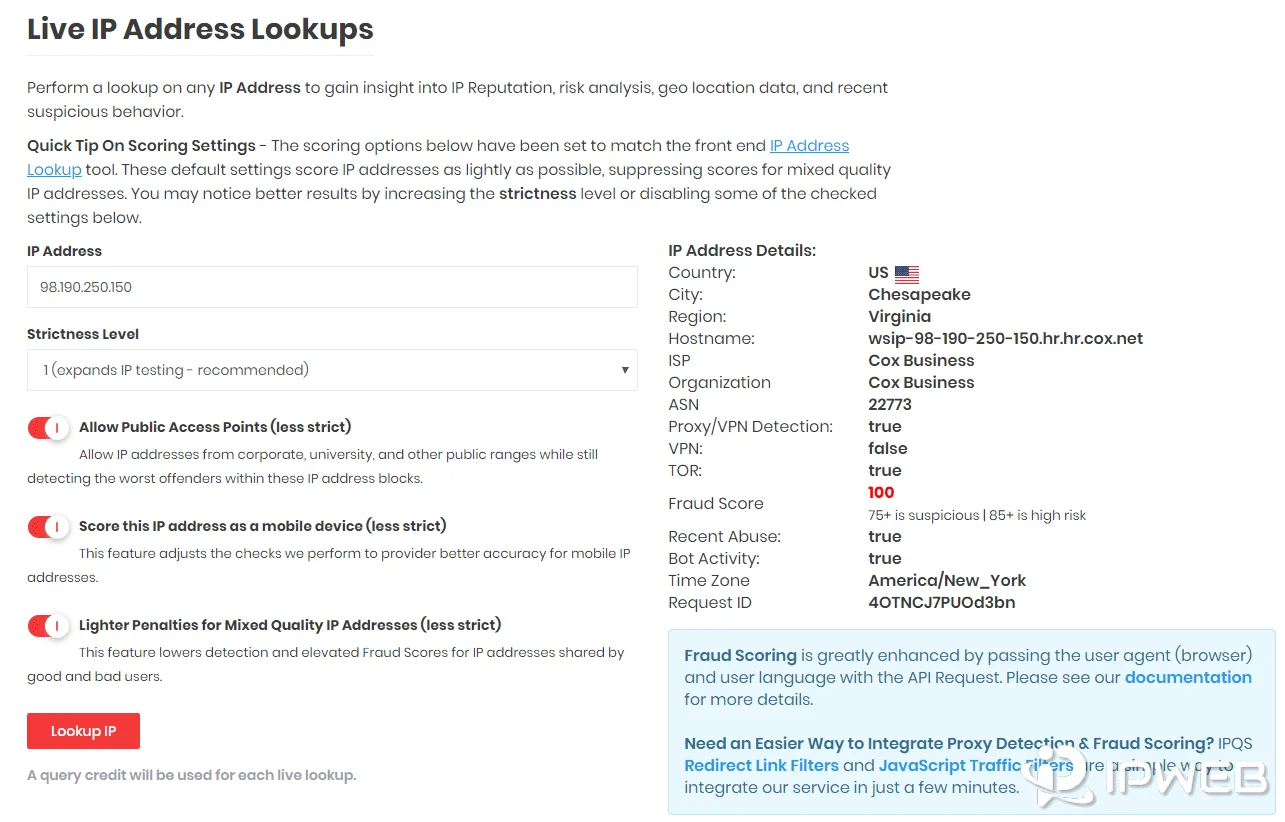Disable Lighter Penalties for Mixed Quality switch
1285x822 pixels.
point(47,626)
